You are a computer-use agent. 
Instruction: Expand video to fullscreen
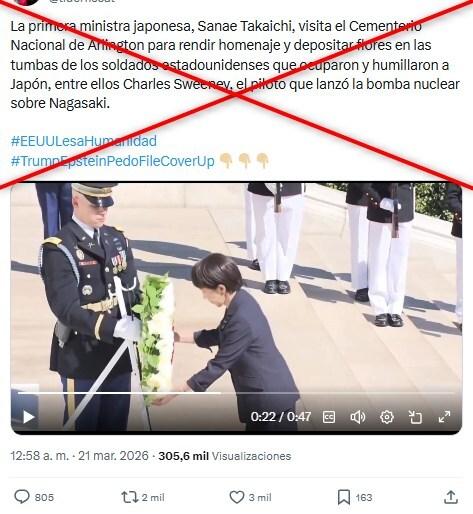444,417
